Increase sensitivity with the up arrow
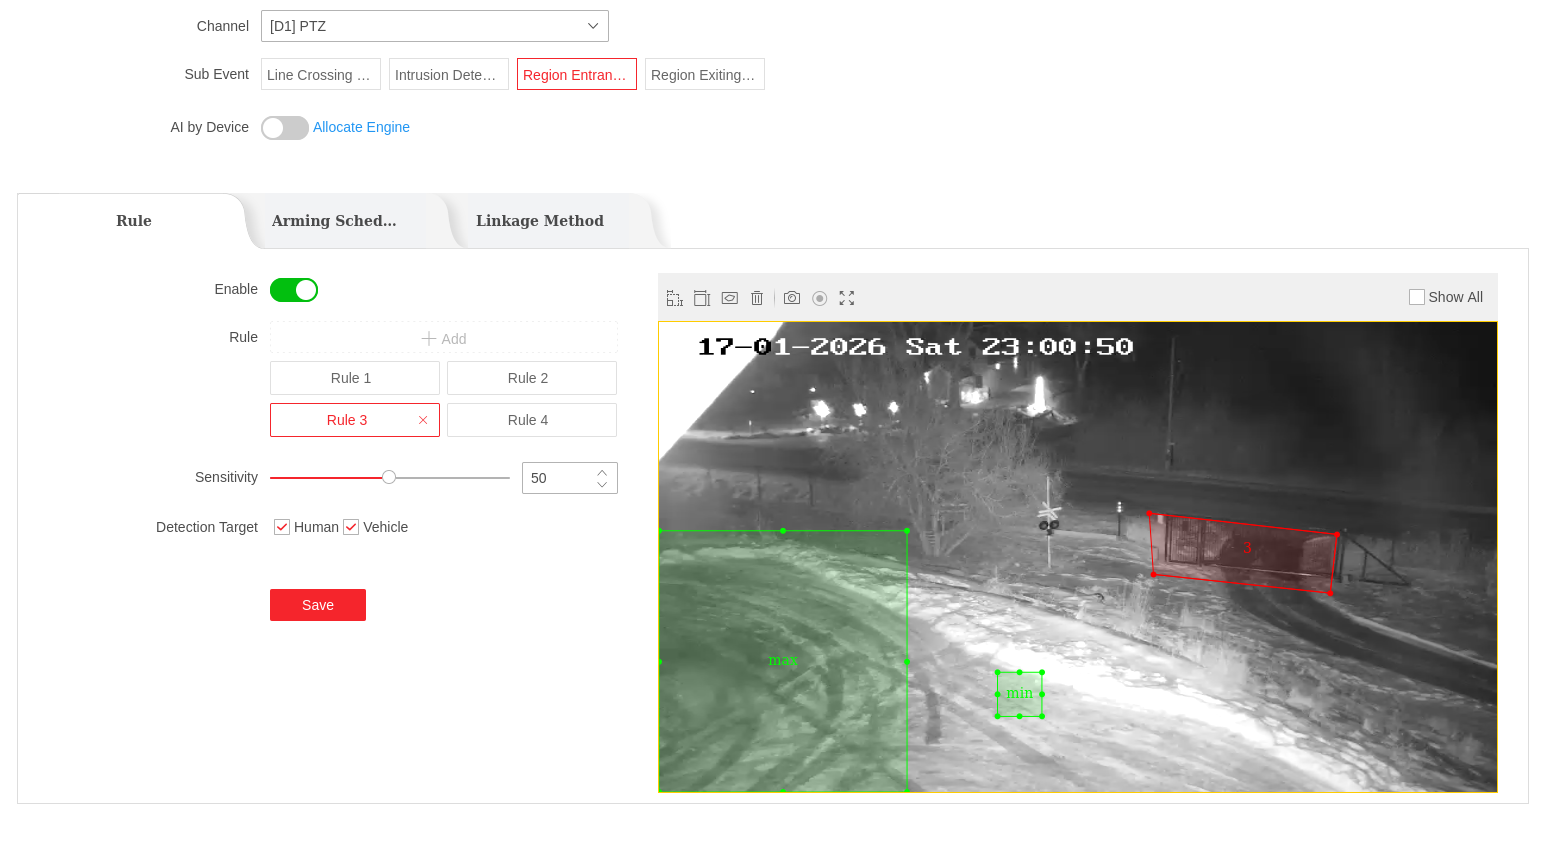Viewport: 1548px width, 865px height. click(602, 472)
